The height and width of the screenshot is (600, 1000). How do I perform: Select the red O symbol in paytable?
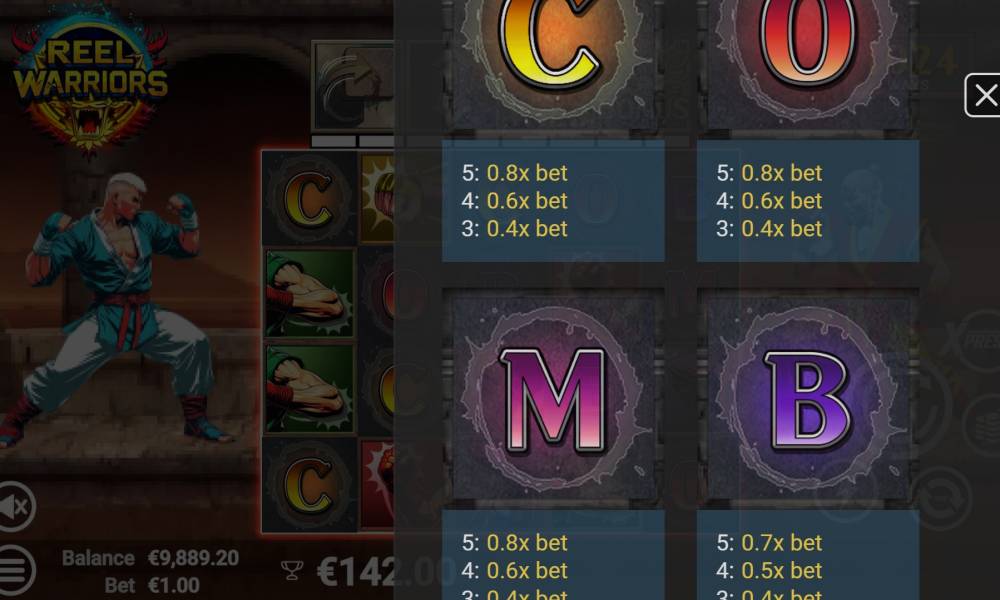coord(808,64)
